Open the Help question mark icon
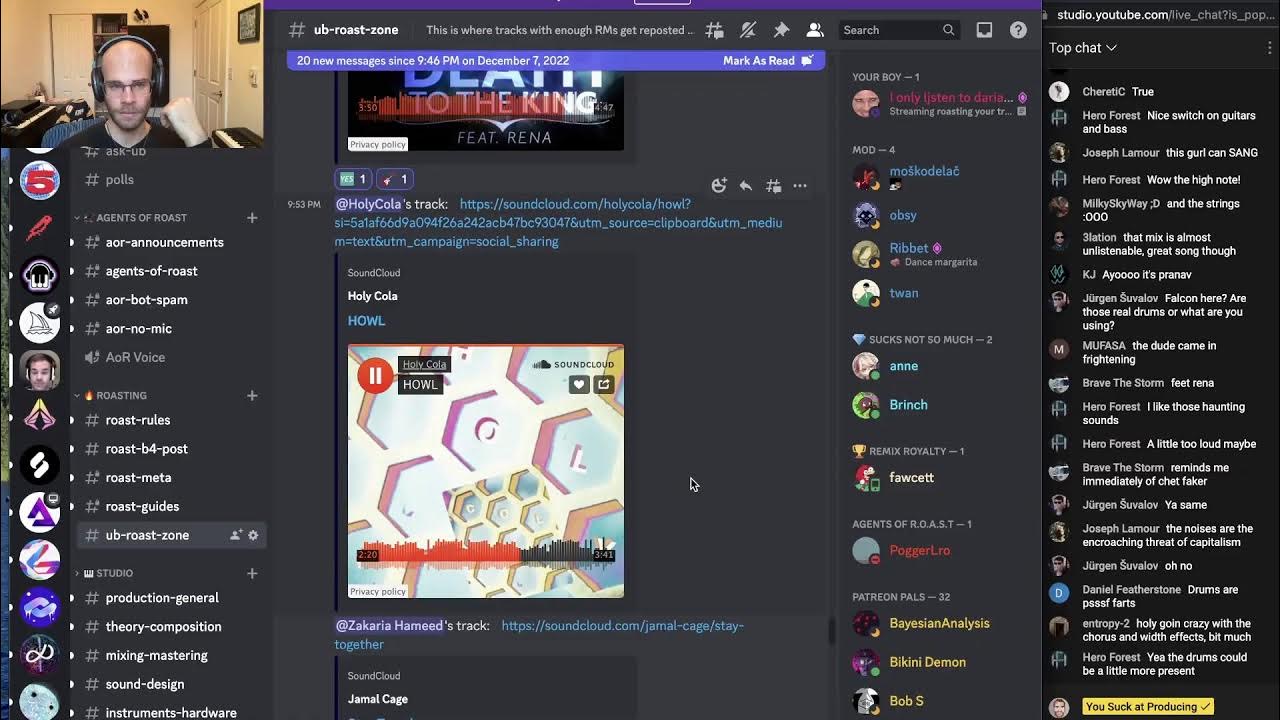The width and height of the screenshot is (1280, 720). pos(1018,30)
